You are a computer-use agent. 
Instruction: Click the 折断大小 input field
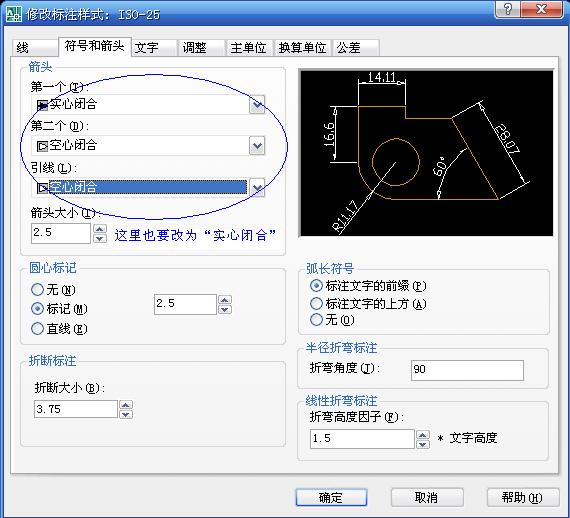pos(76,409)
